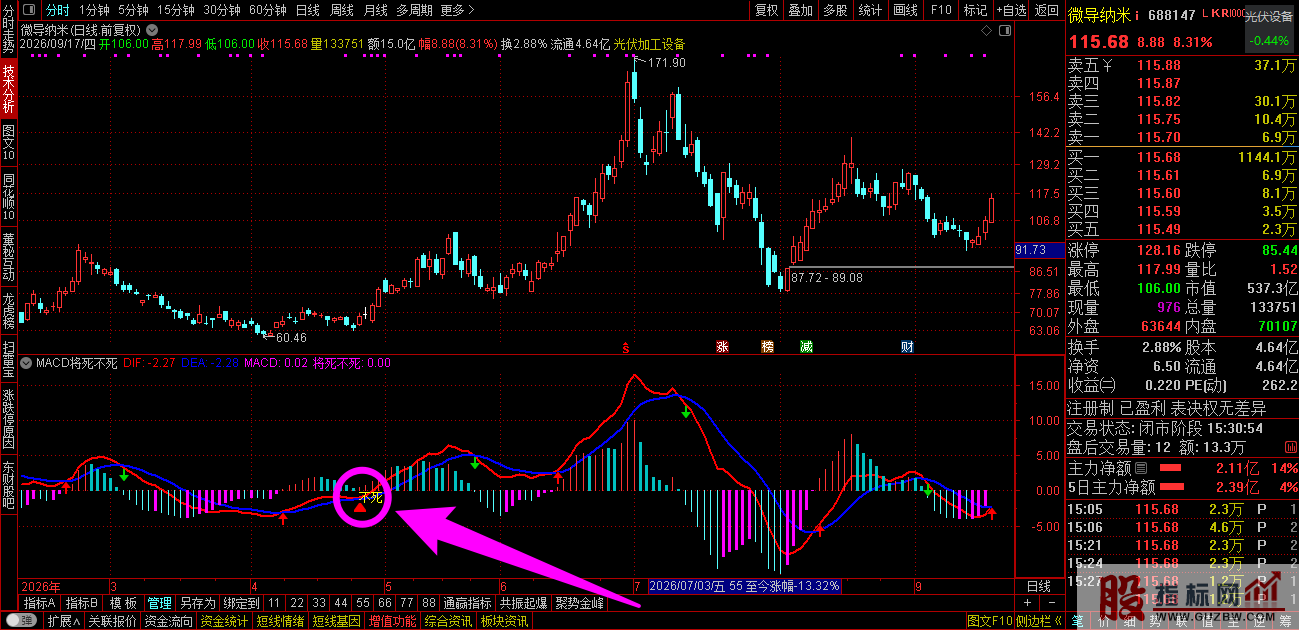Select the 共振起爆 indicator
Image resolution: width=1299 pixels, height=630 pixels.
(523, 603)
